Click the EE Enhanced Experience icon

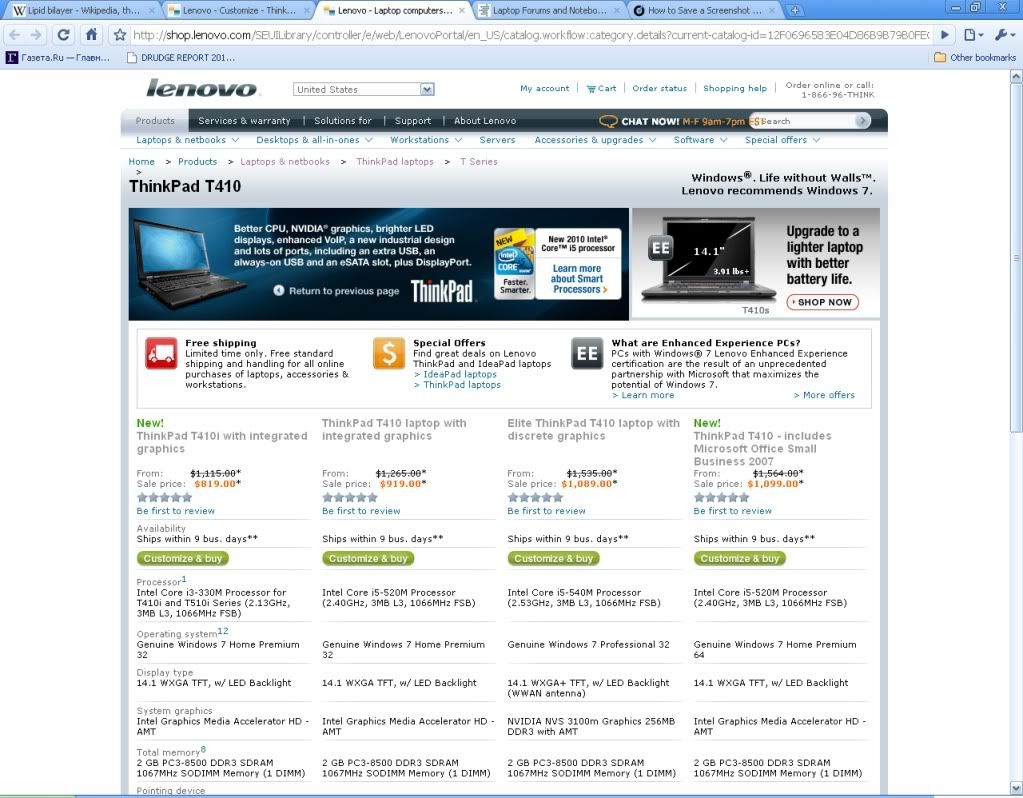[x=587, y=354]
